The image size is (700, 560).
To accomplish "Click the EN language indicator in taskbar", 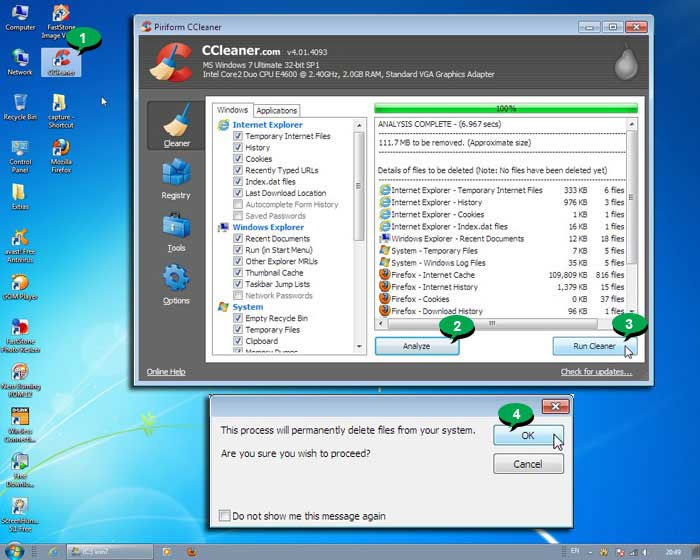I will pyautogui.click(x=575, y=551).
